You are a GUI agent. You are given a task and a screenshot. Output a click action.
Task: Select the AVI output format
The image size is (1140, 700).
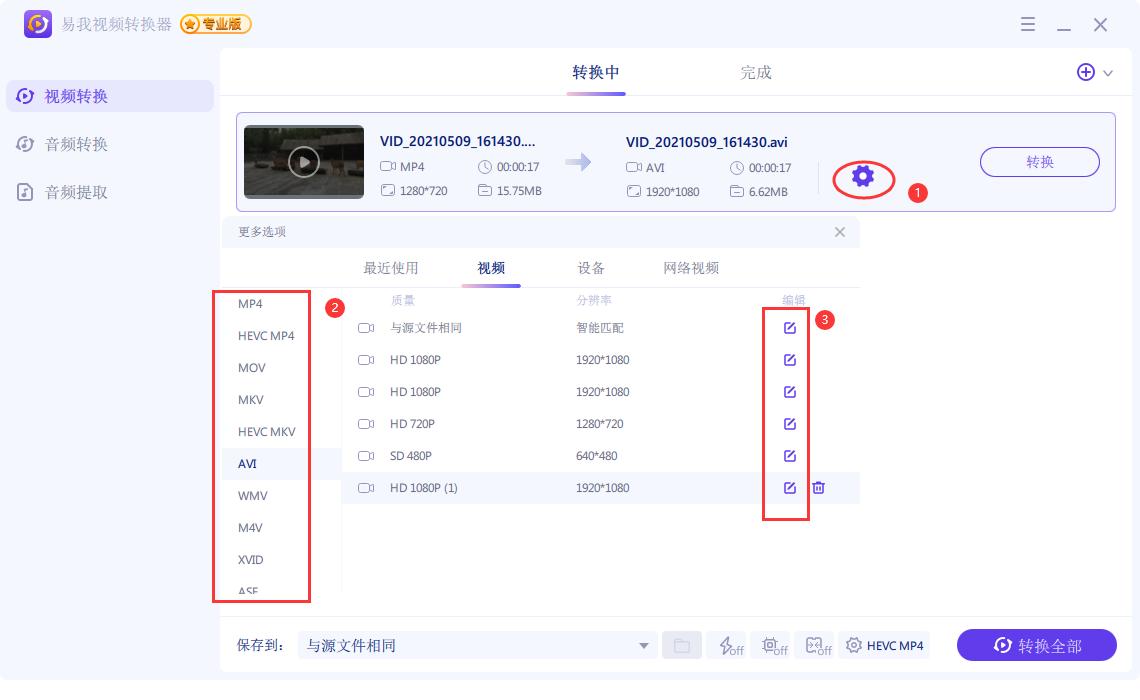point(247,463)
